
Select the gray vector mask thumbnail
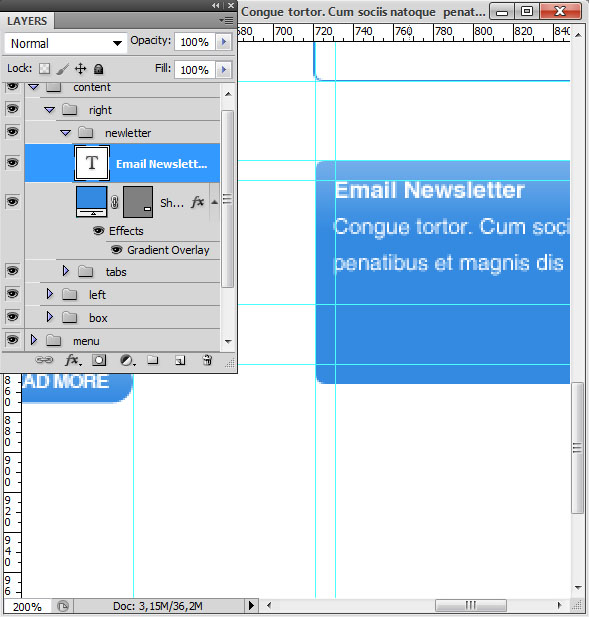(x=138, y=202)
